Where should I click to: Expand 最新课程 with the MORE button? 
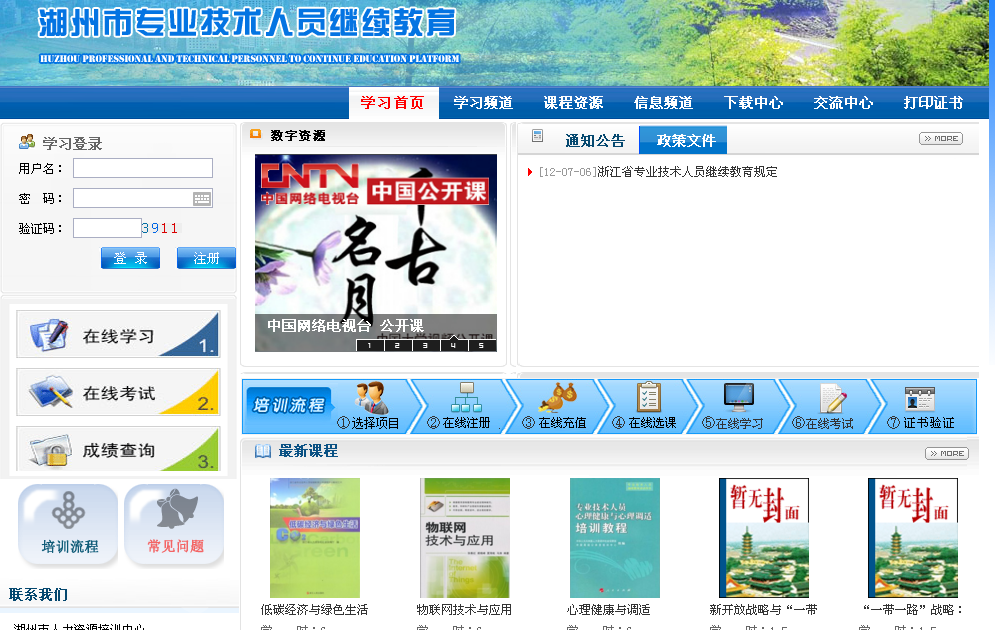pos(946,454)
